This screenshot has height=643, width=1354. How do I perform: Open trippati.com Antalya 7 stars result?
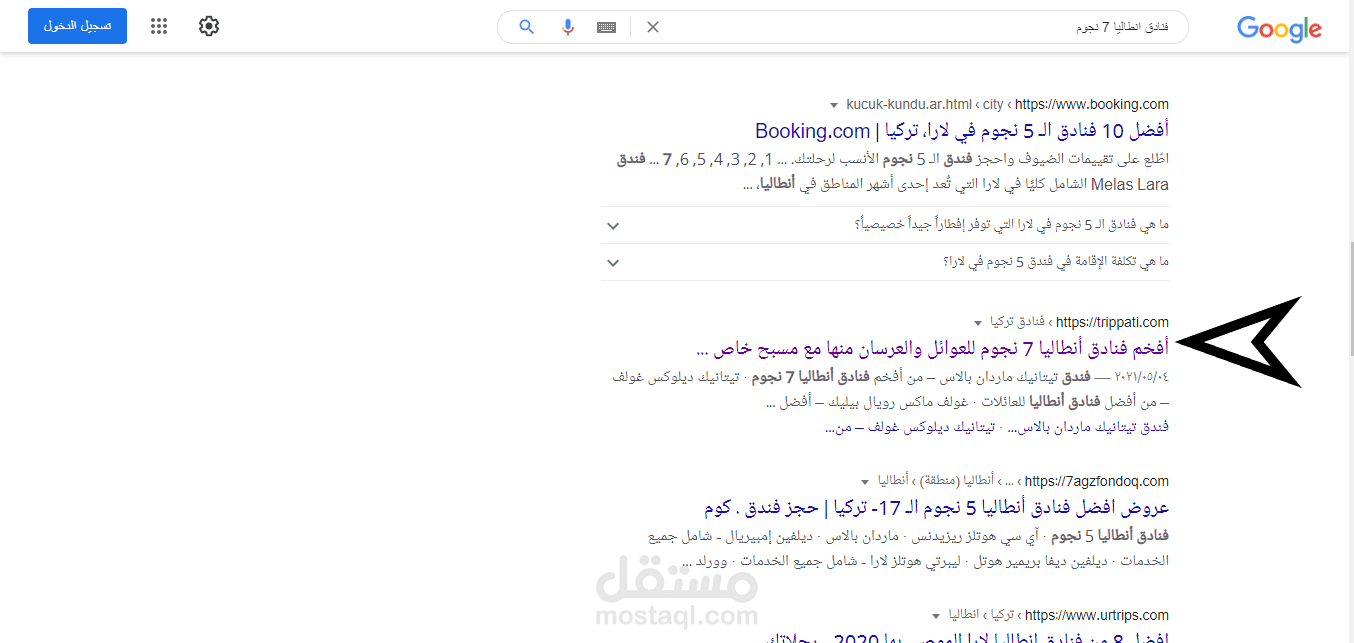click(x=932, y=348)
